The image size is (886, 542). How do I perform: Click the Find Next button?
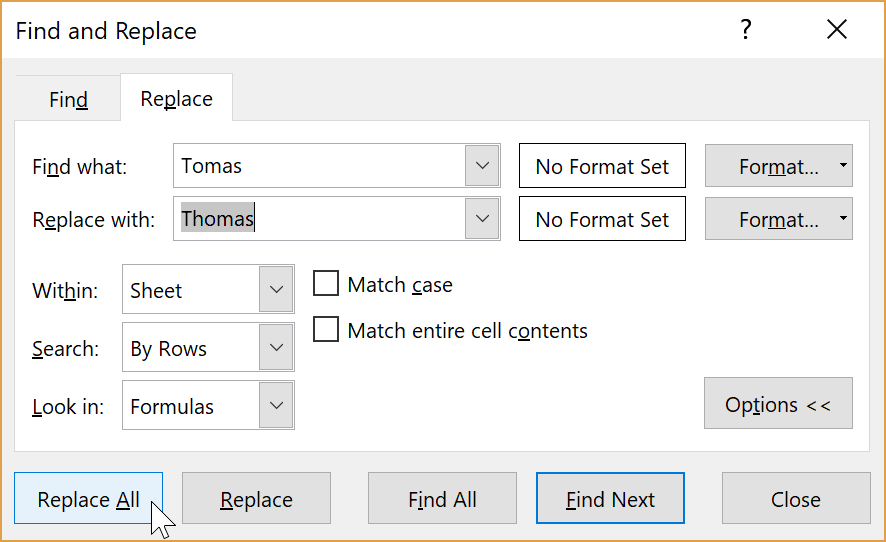(610, 498)
